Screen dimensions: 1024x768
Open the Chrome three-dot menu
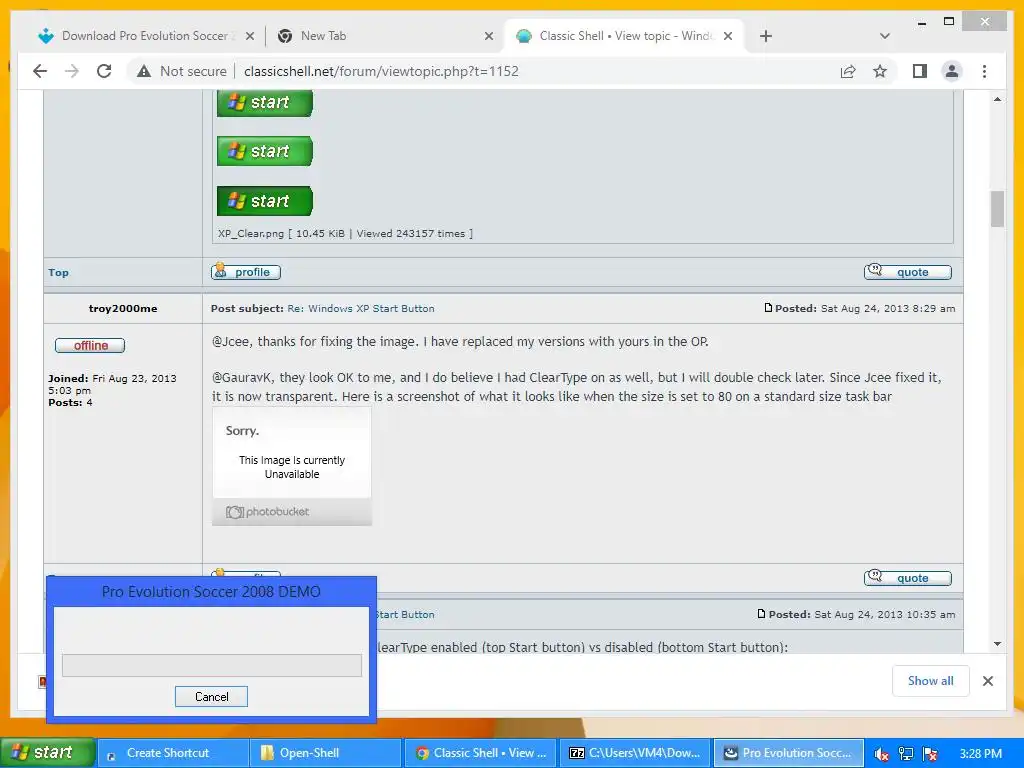tap(984, 71)
